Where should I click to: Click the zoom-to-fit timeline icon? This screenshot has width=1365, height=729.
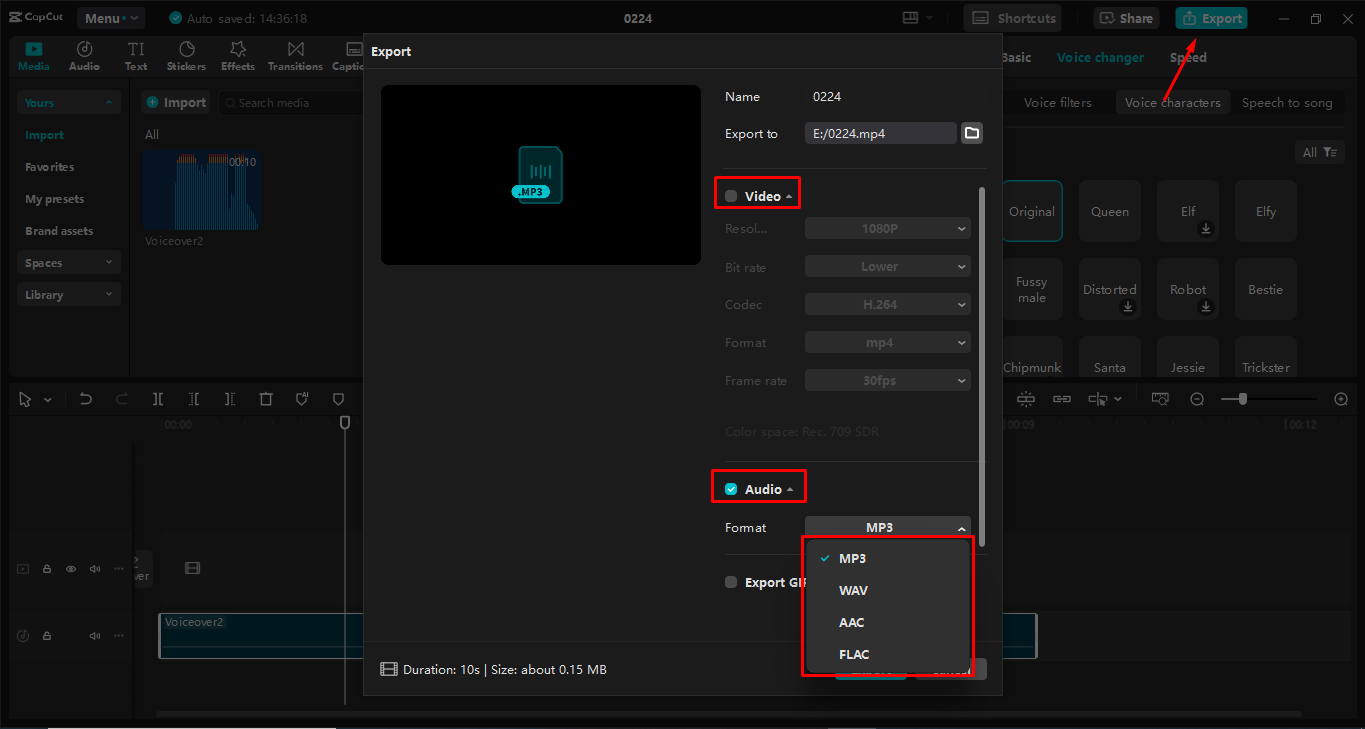[x=1160, y=399]
